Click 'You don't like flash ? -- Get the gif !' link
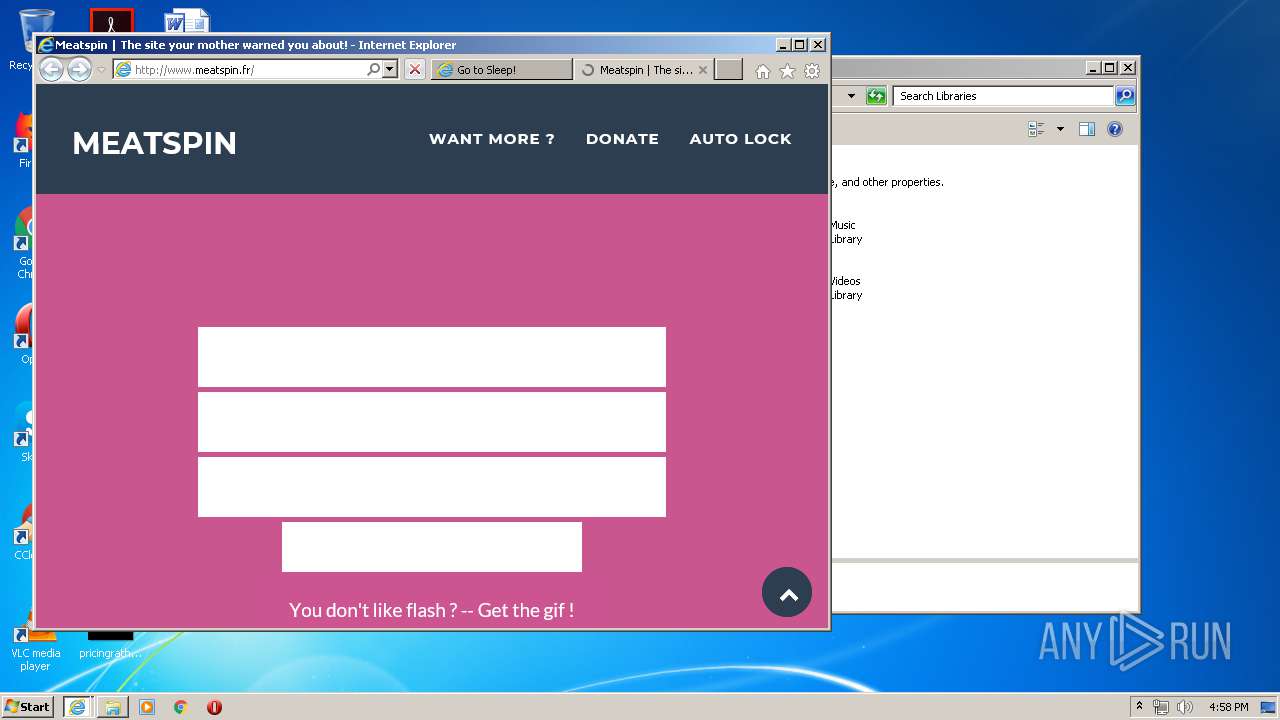This screenshot has width=1280, height=720. (432, 610)
